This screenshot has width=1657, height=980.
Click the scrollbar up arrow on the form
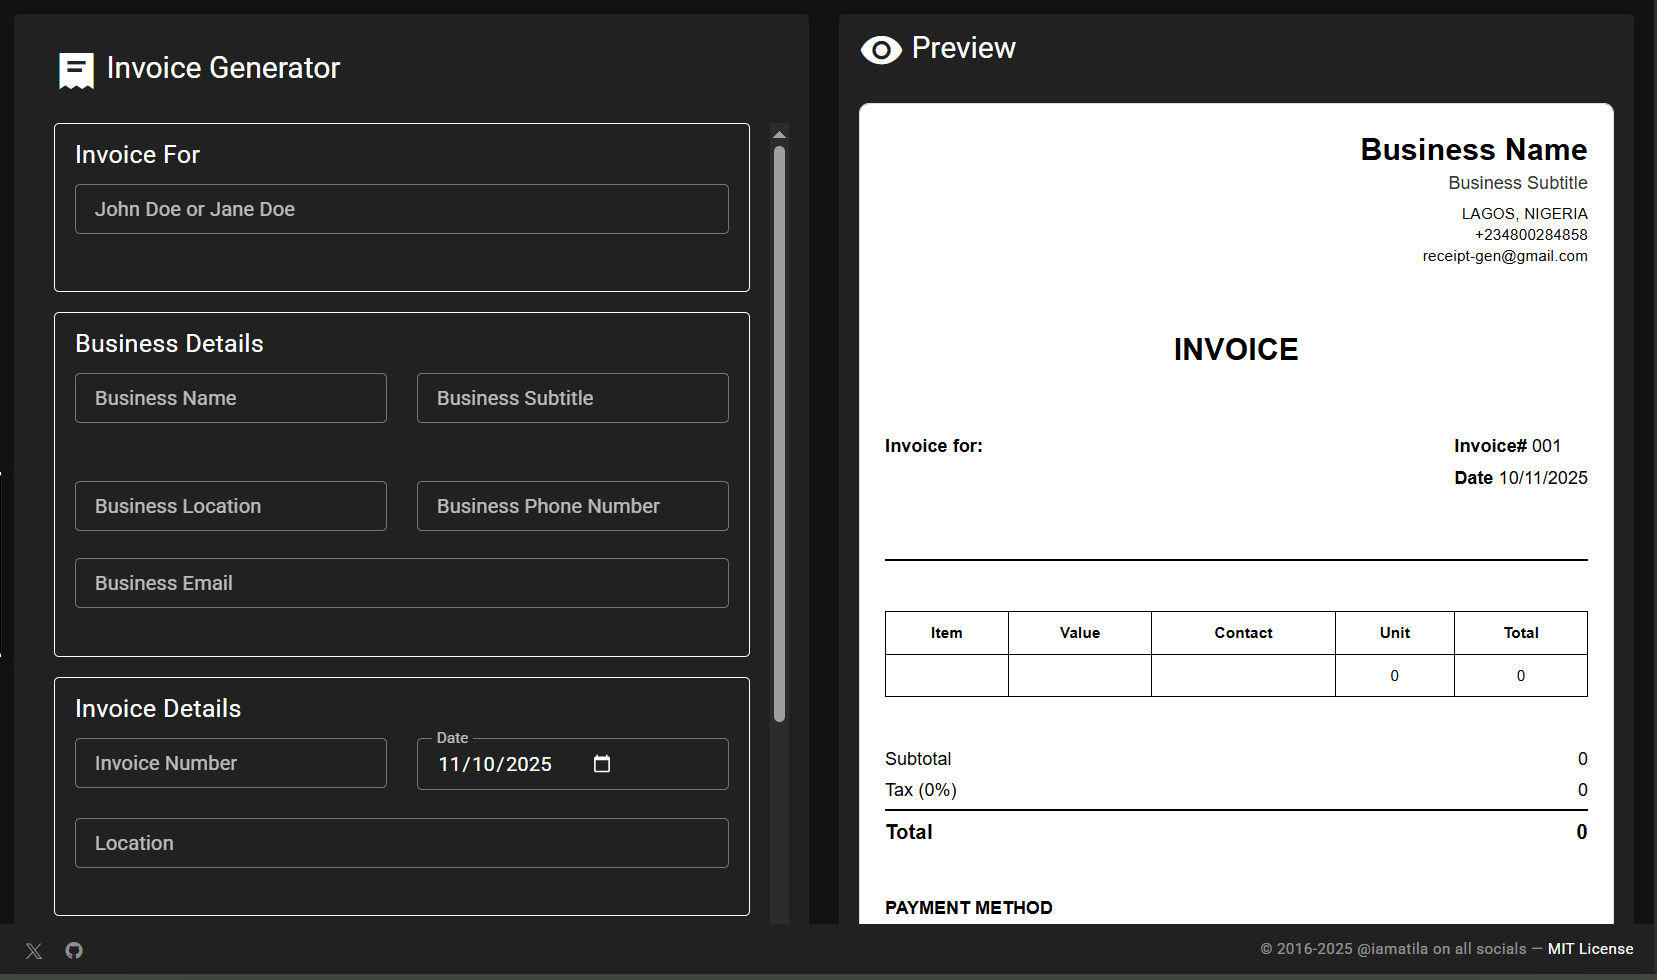tap(779, 133)
